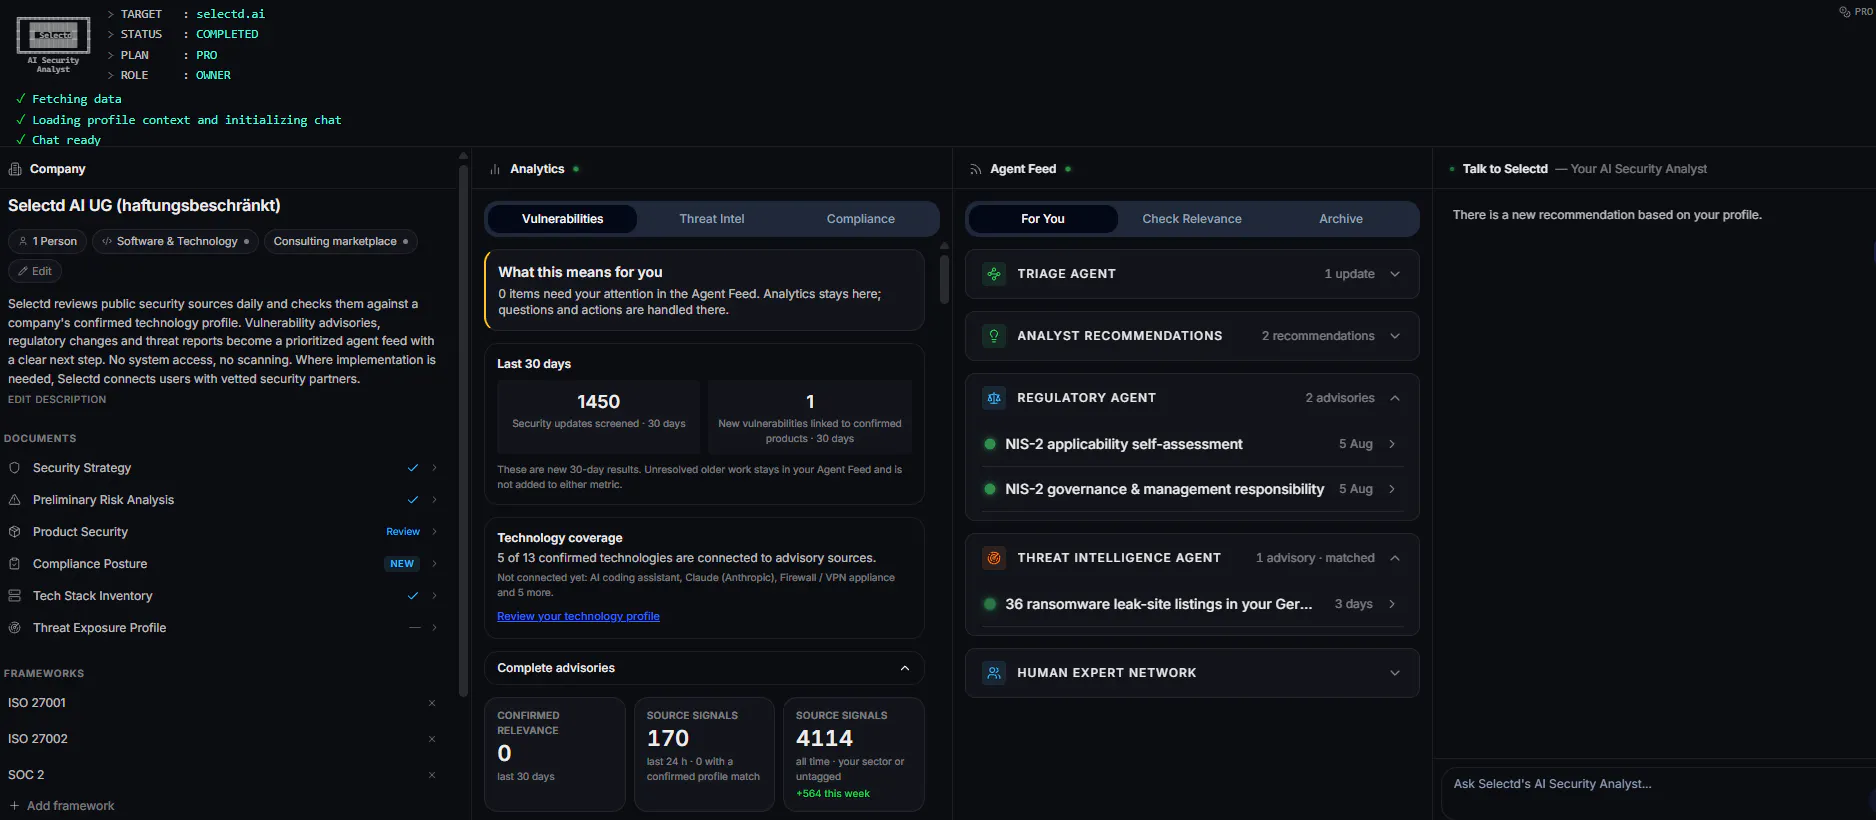
Task: Click the Selectd AI Security Analyst logo
Action: click(x=53, y=45)
